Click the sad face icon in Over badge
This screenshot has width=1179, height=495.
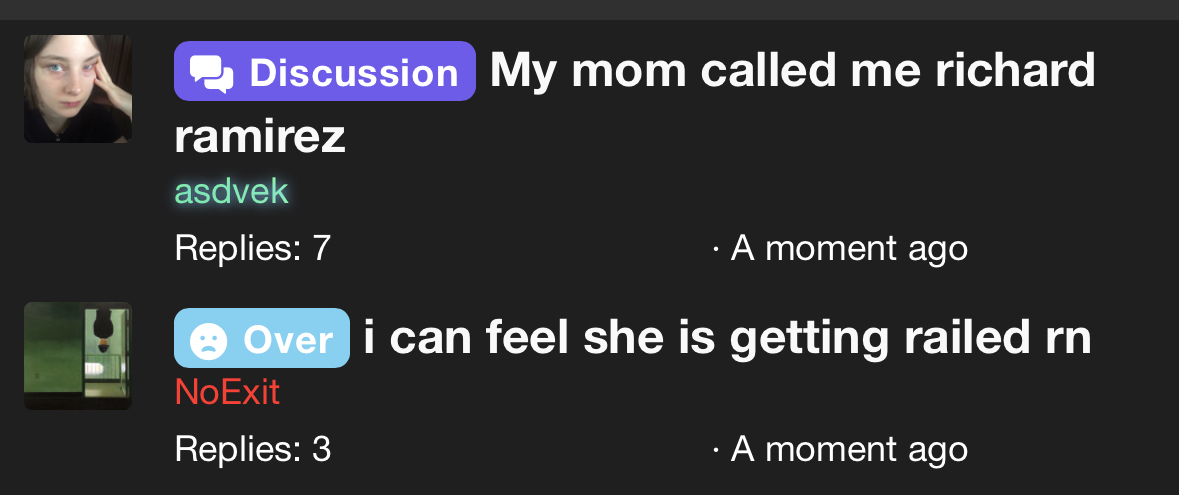pyautogui.click(x=207, y=340)
